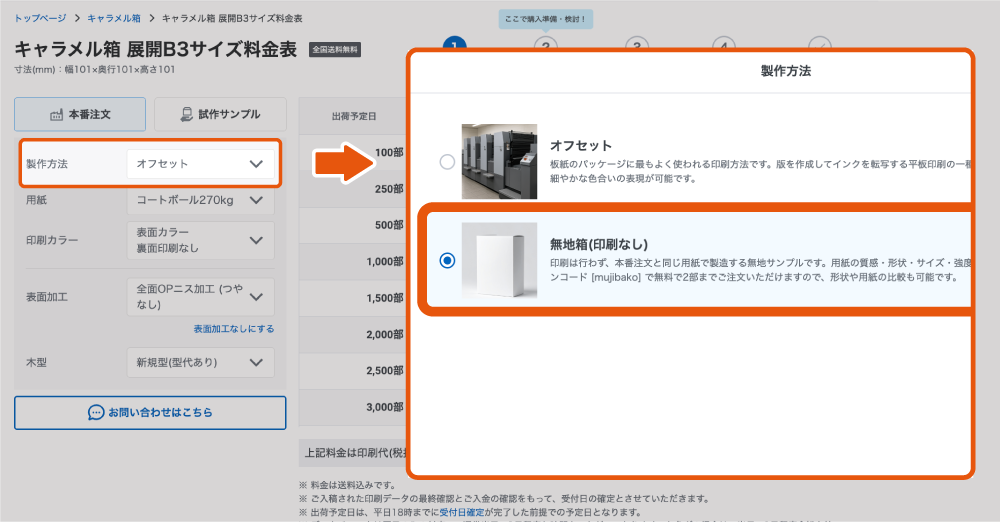1000x522 pixels.
Task: Open the 木型 dropdown 新規型(型代あり)
Action: tap(200, 362)
